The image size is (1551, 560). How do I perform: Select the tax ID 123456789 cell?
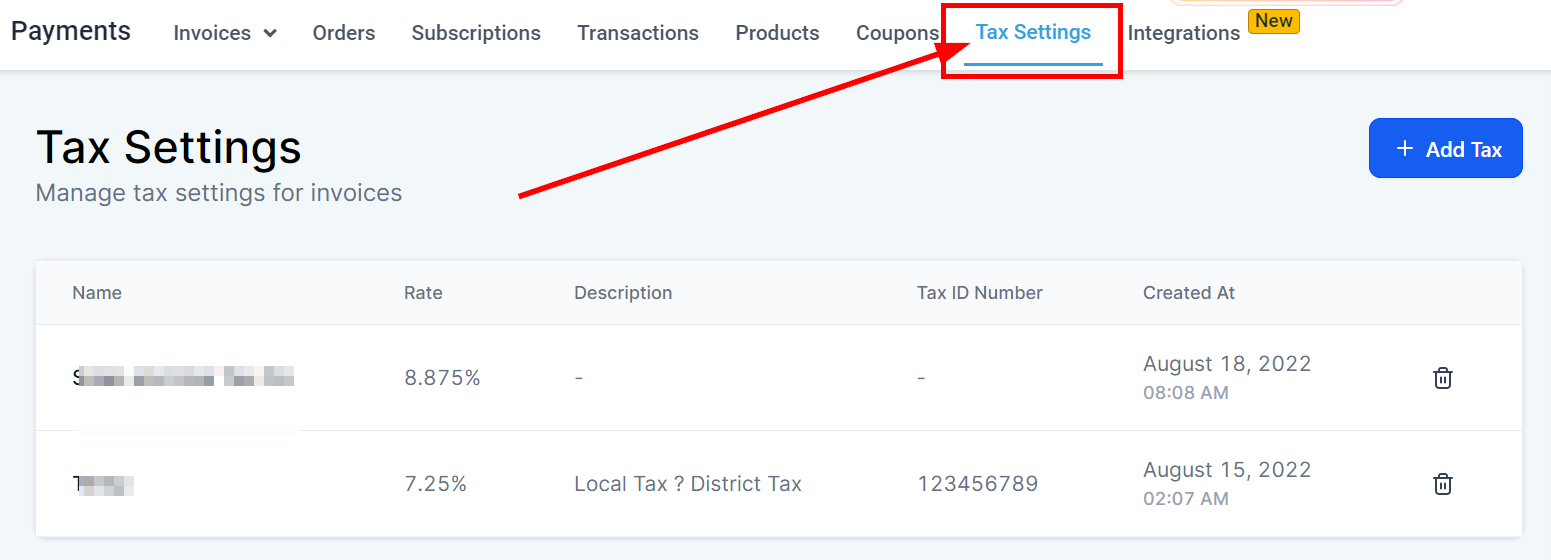coord(977,484)
